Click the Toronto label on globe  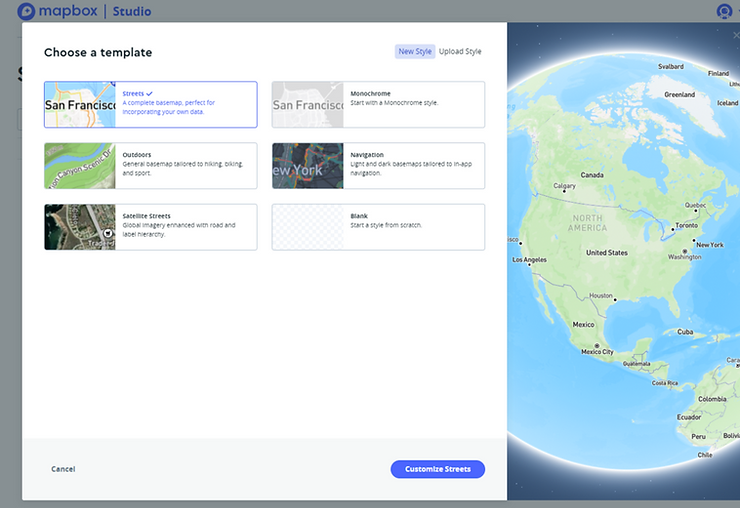coord(686,225)
